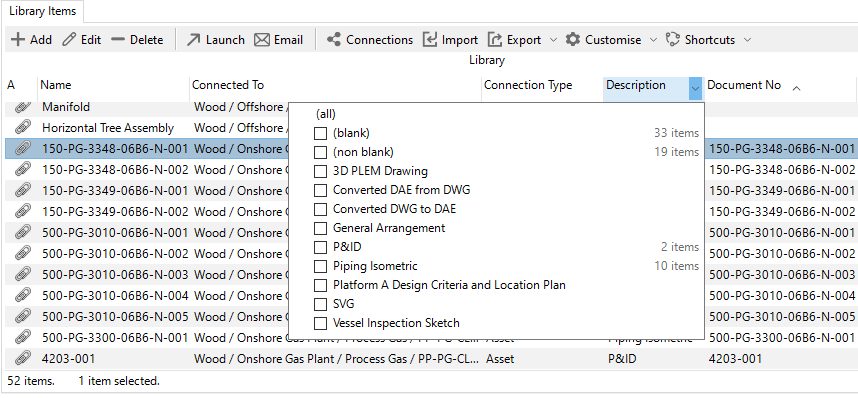Click the Delete minus icon
858x398 pixels.
[x=118, y=39]
